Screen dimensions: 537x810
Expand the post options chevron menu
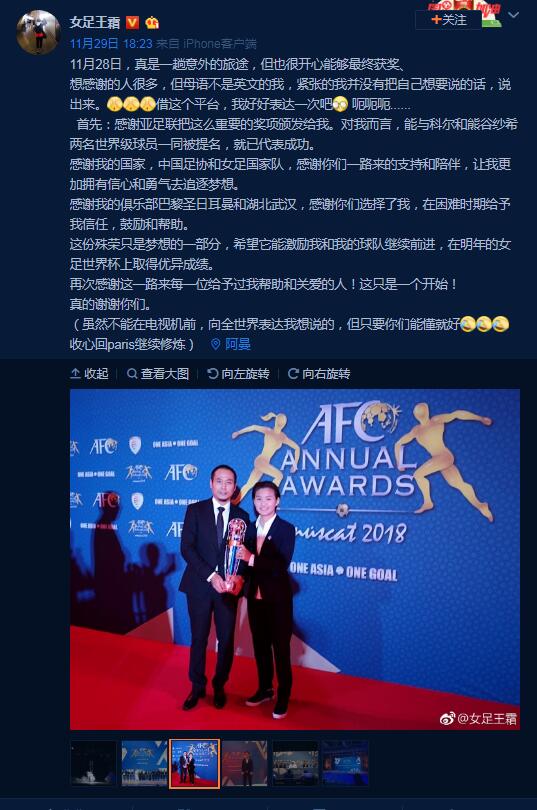point(513,15)
